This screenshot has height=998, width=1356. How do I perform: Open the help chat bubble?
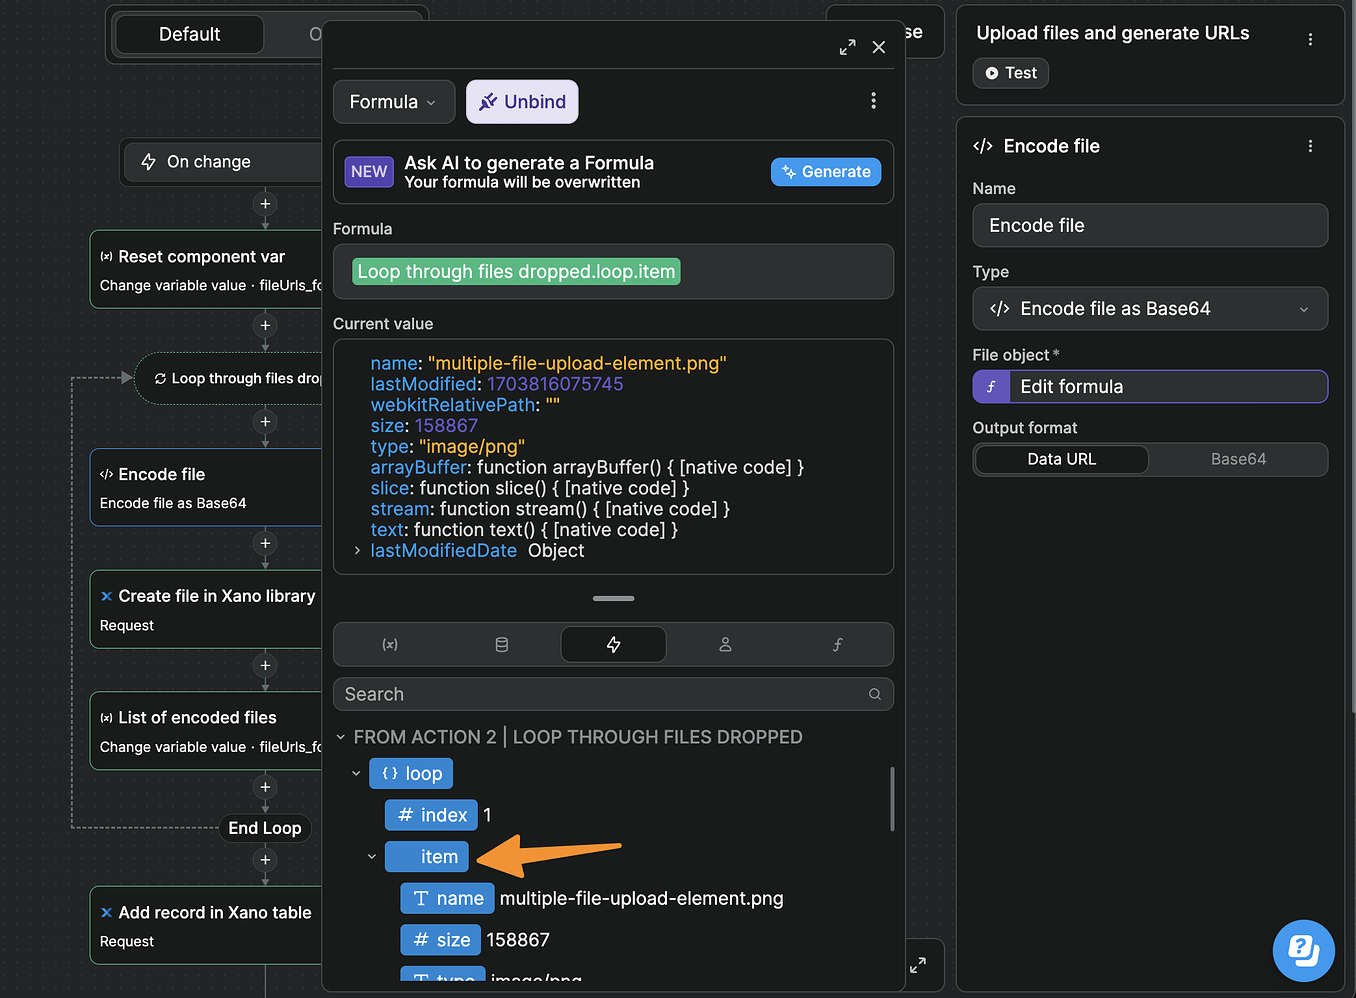tap(1303, 951)
